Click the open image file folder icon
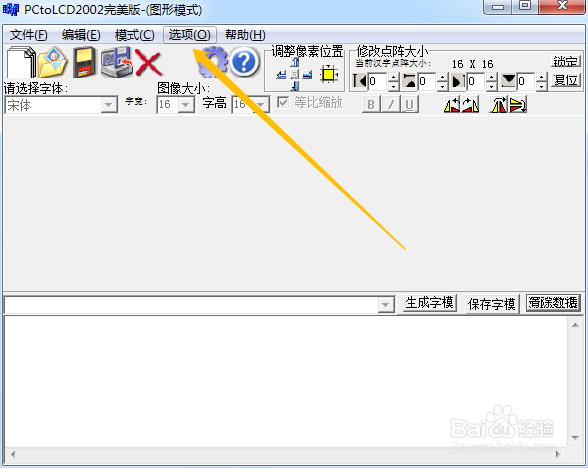Viewport: 588px width, 468px height. coord(52,62)
